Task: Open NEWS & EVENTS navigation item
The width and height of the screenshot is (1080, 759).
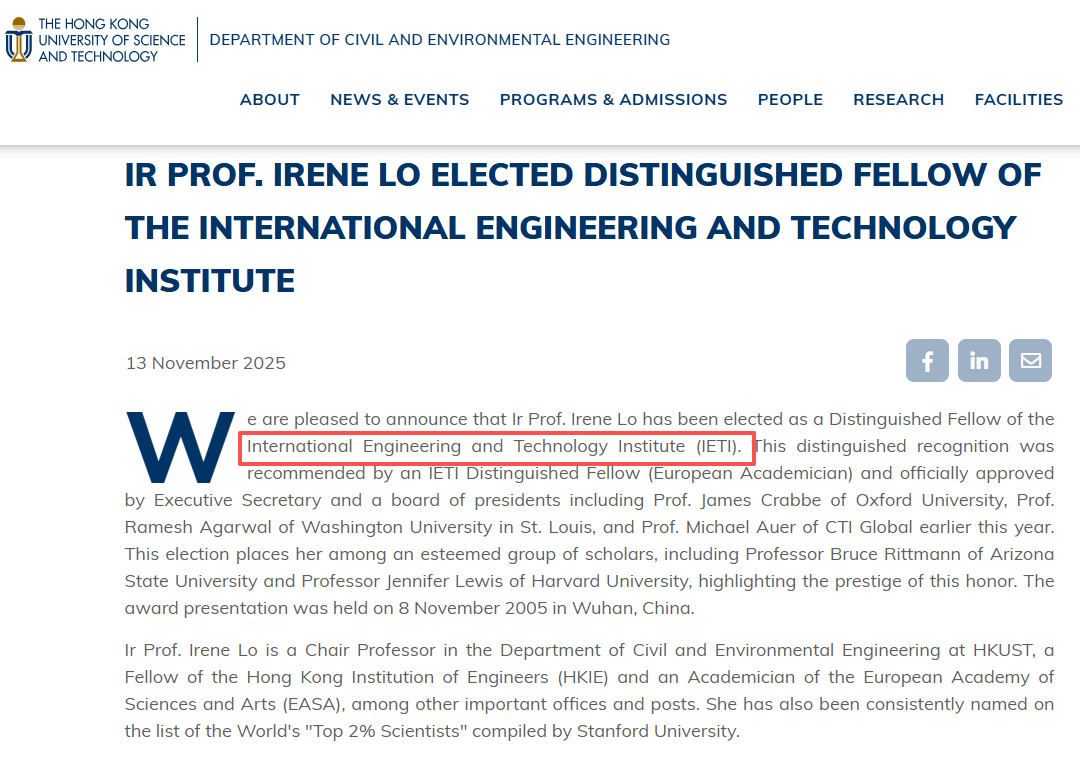Action: coord(399,100)
